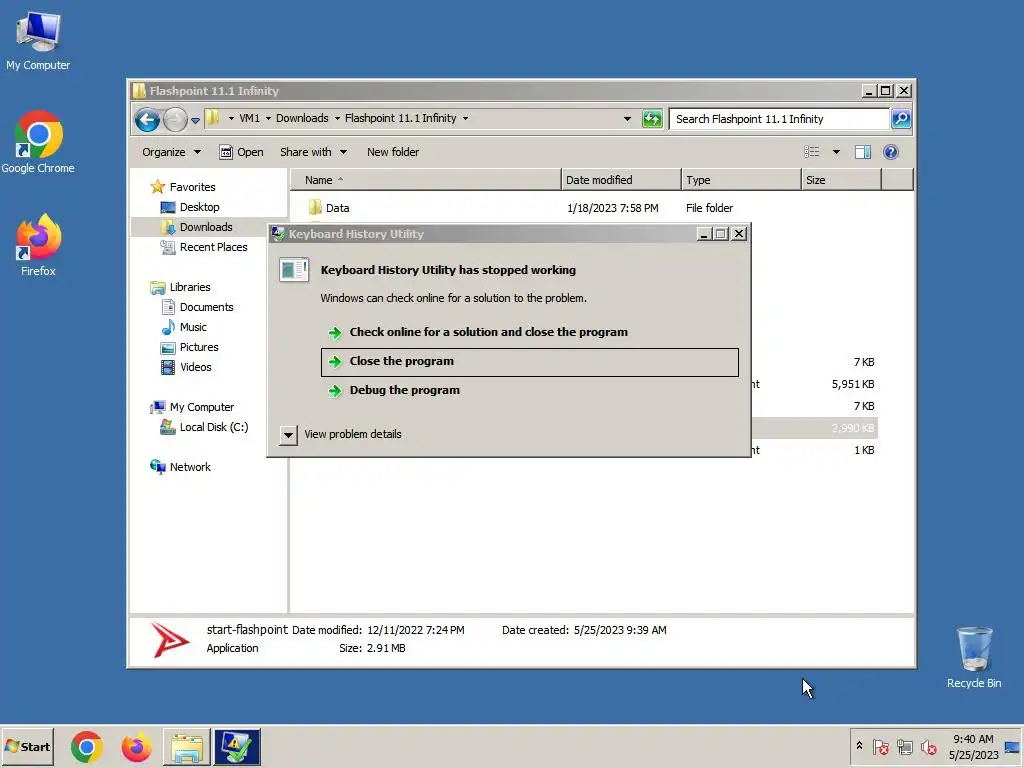Click VM1 in the address breadcrumb
The height and width of the screenshot is (768, 1024).
(x=249, y=118)
